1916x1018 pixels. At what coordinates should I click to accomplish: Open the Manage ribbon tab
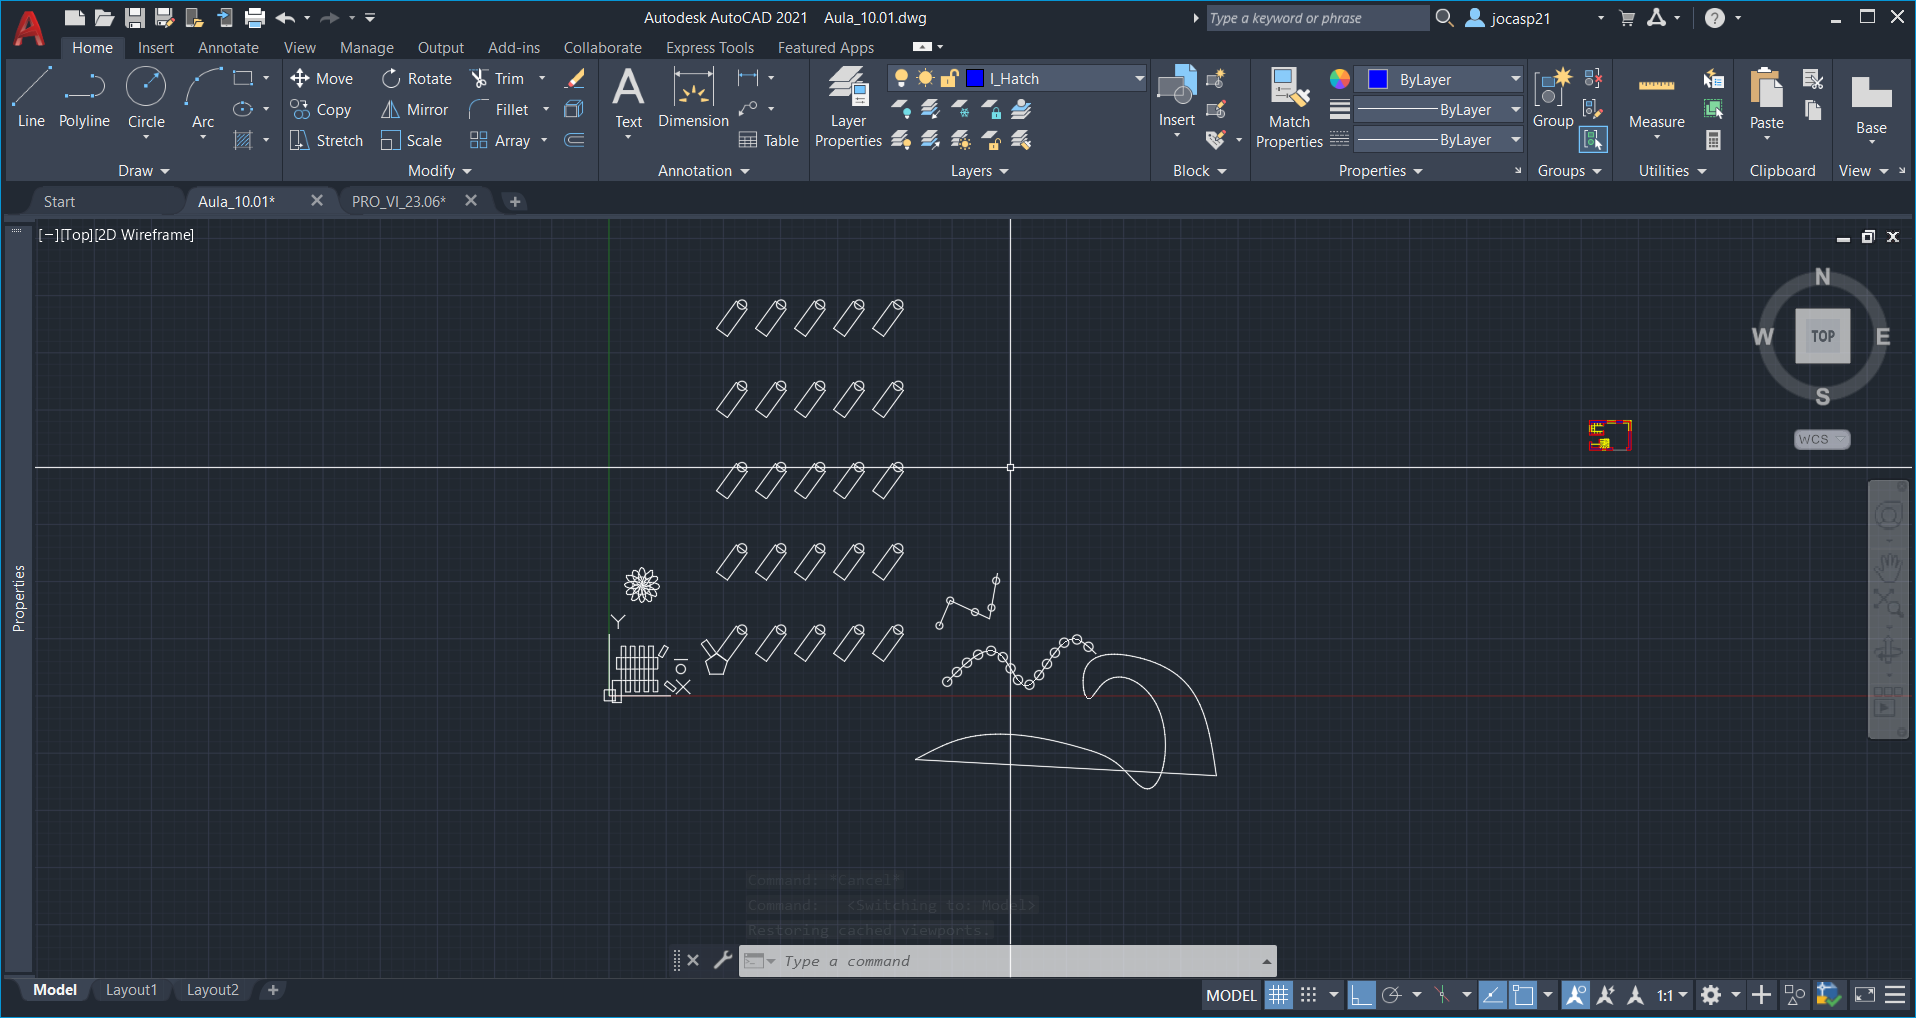pos(366,47)
